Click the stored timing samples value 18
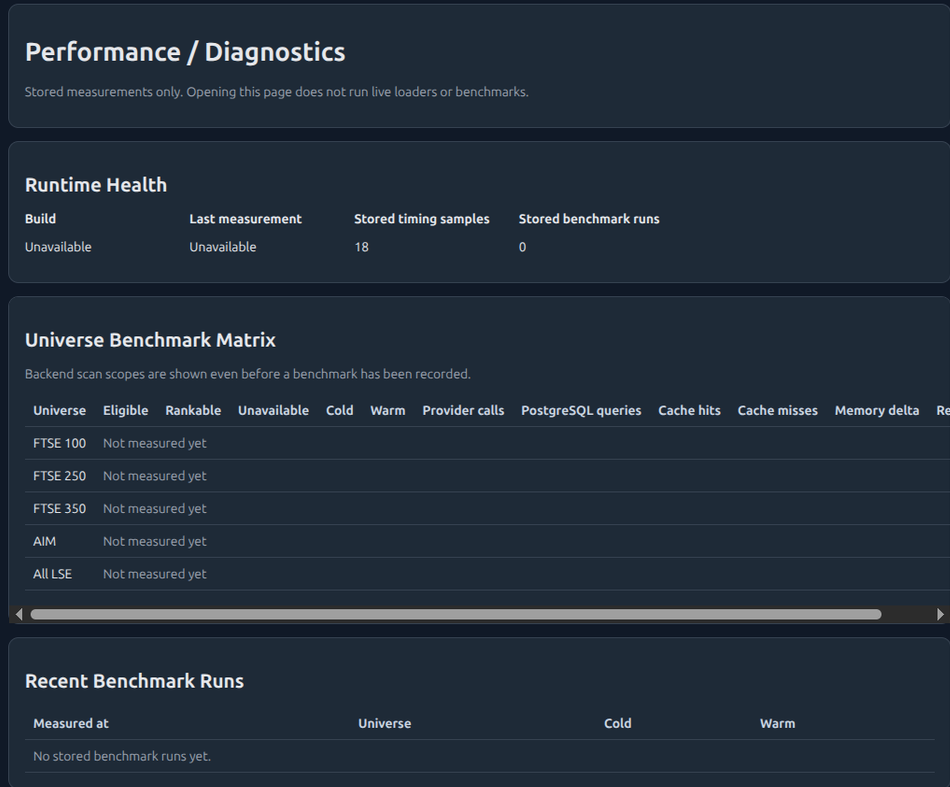The image size is (950, 787). 362,247
